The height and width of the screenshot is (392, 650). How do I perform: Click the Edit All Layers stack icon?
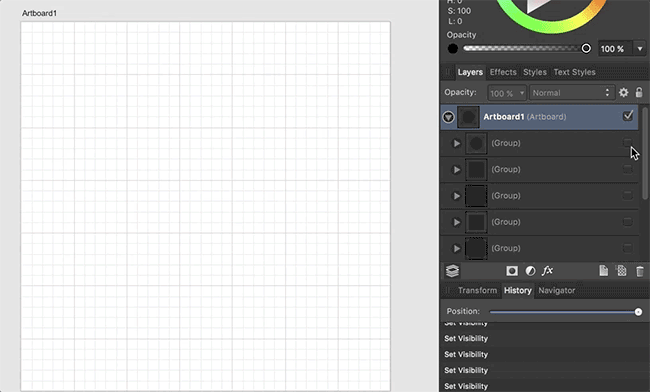(x=452, y=271)
